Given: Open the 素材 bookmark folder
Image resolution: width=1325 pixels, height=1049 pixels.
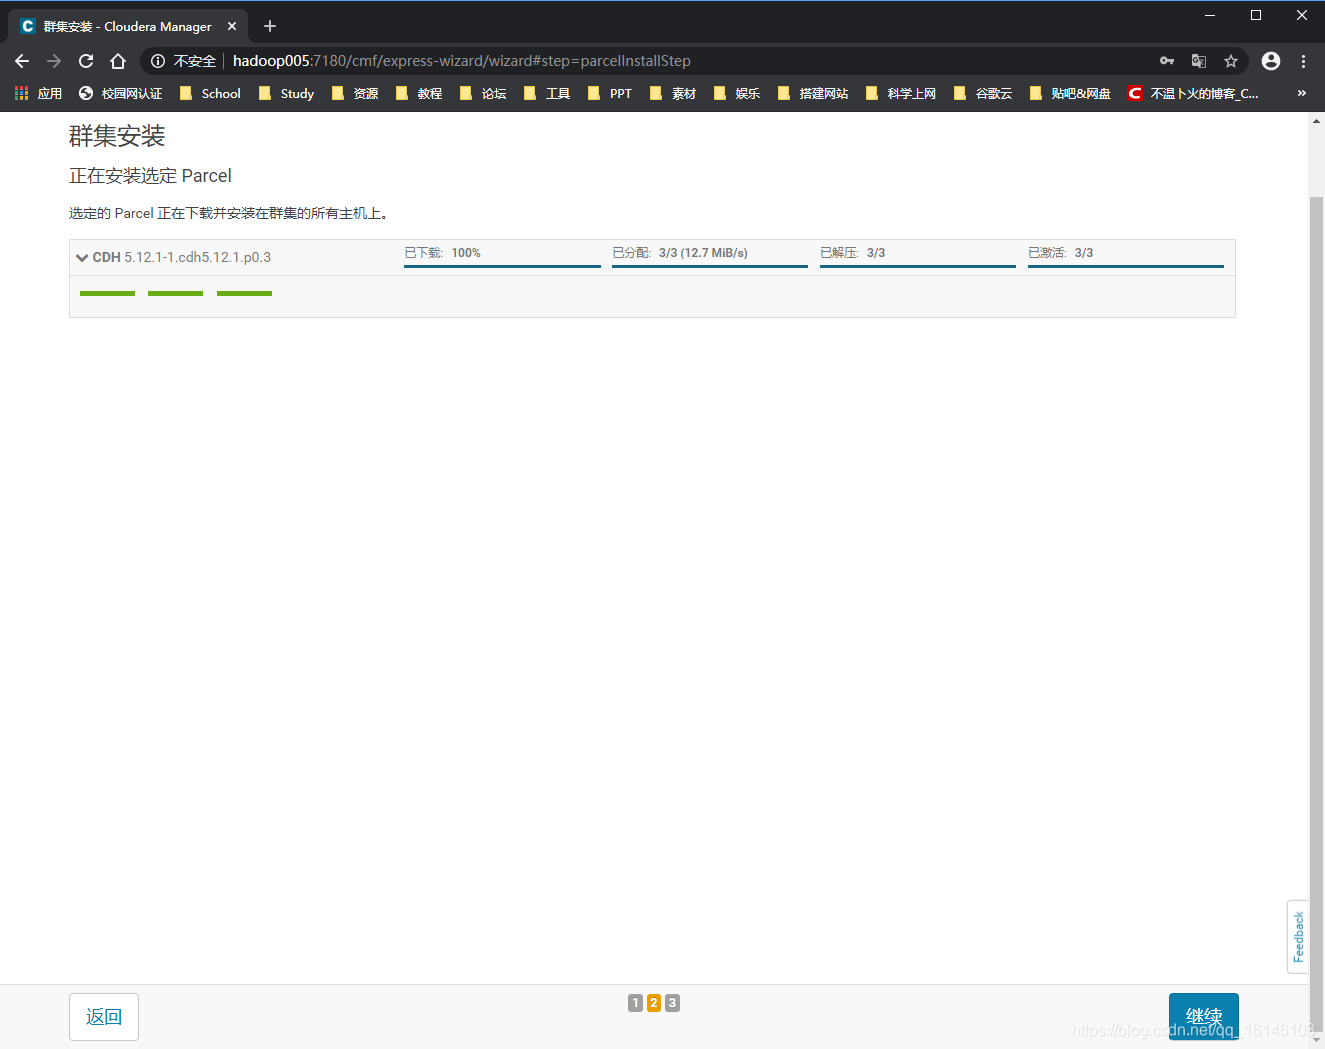Looking at the screenshot, I should point(673,93).
